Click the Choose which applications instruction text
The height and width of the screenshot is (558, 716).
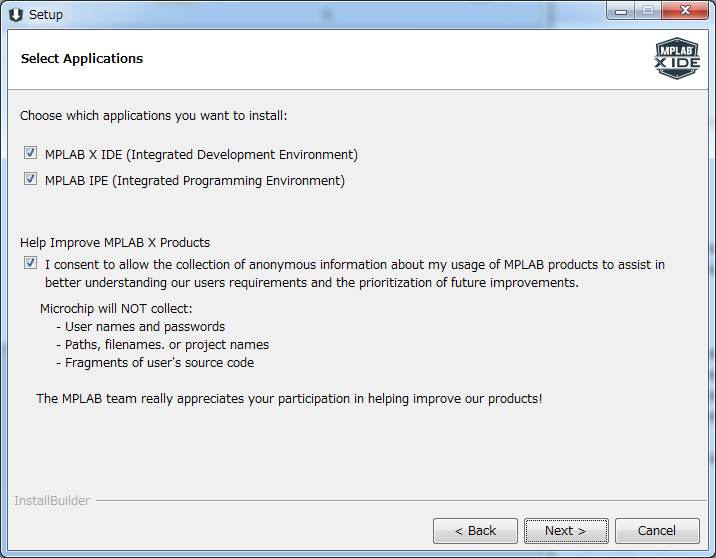coord(154,116)
